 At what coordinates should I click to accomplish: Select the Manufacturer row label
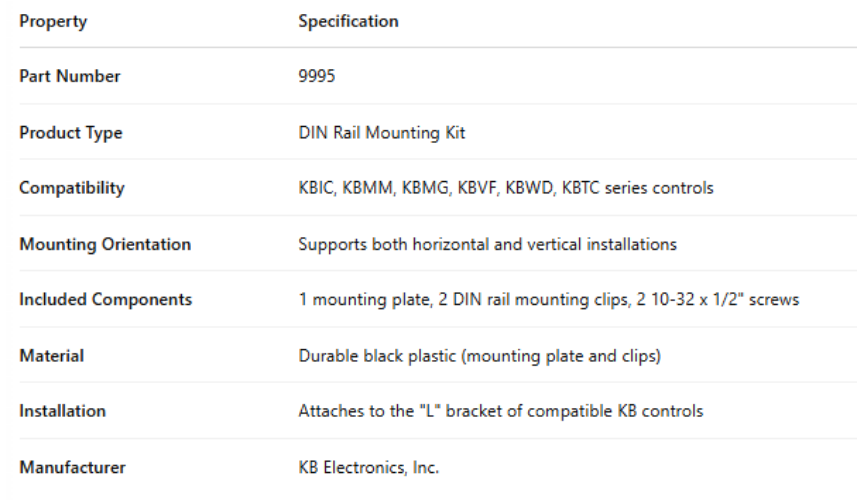tap(71, 465)
